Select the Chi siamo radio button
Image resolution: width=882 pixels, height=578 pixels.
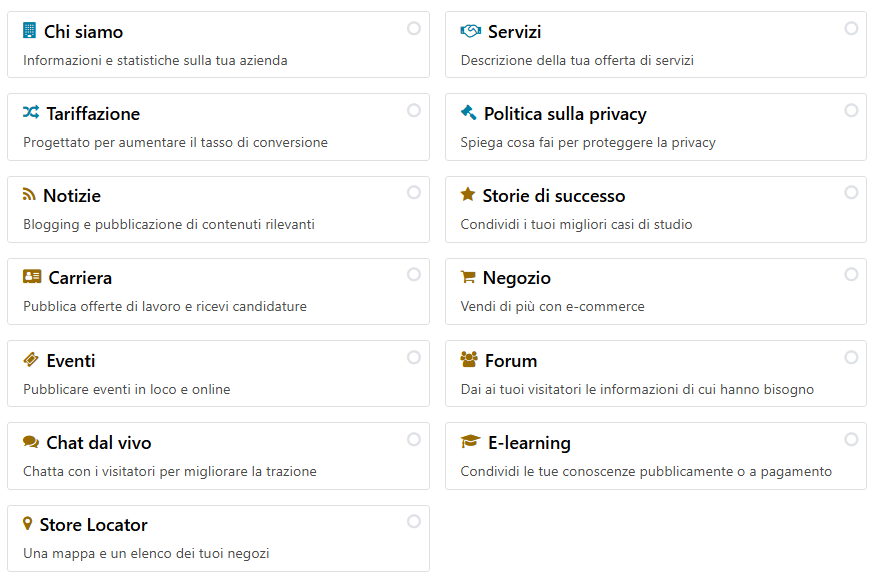coord(414,28)
